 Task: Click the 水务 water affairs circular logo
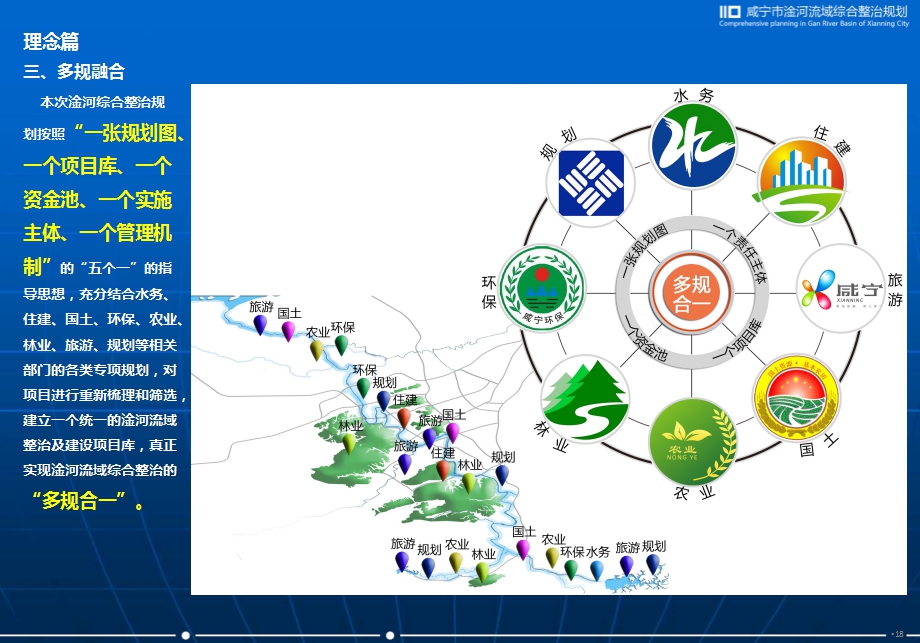pos(693,145)
